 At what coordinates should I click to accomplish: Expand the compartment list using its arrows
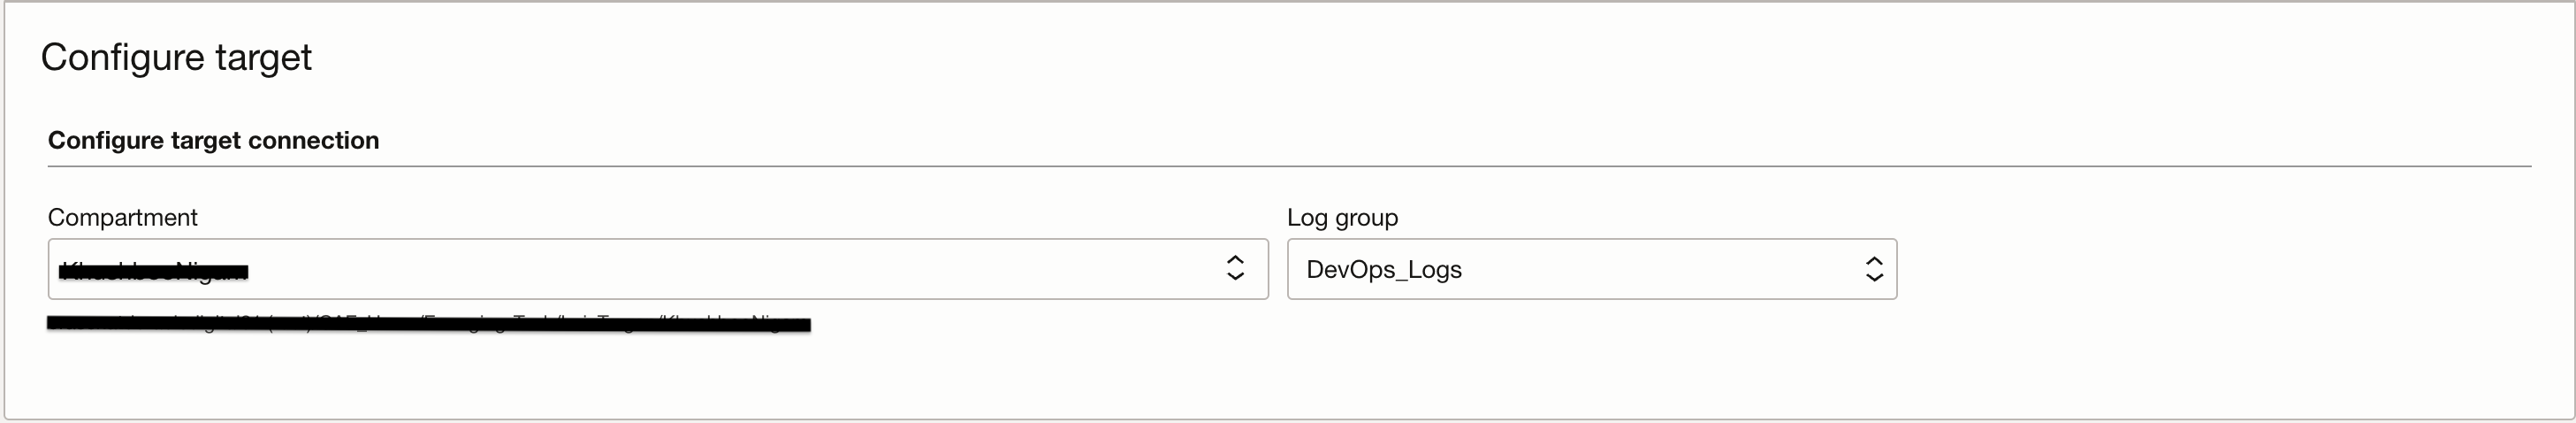tap(1235, 268)
